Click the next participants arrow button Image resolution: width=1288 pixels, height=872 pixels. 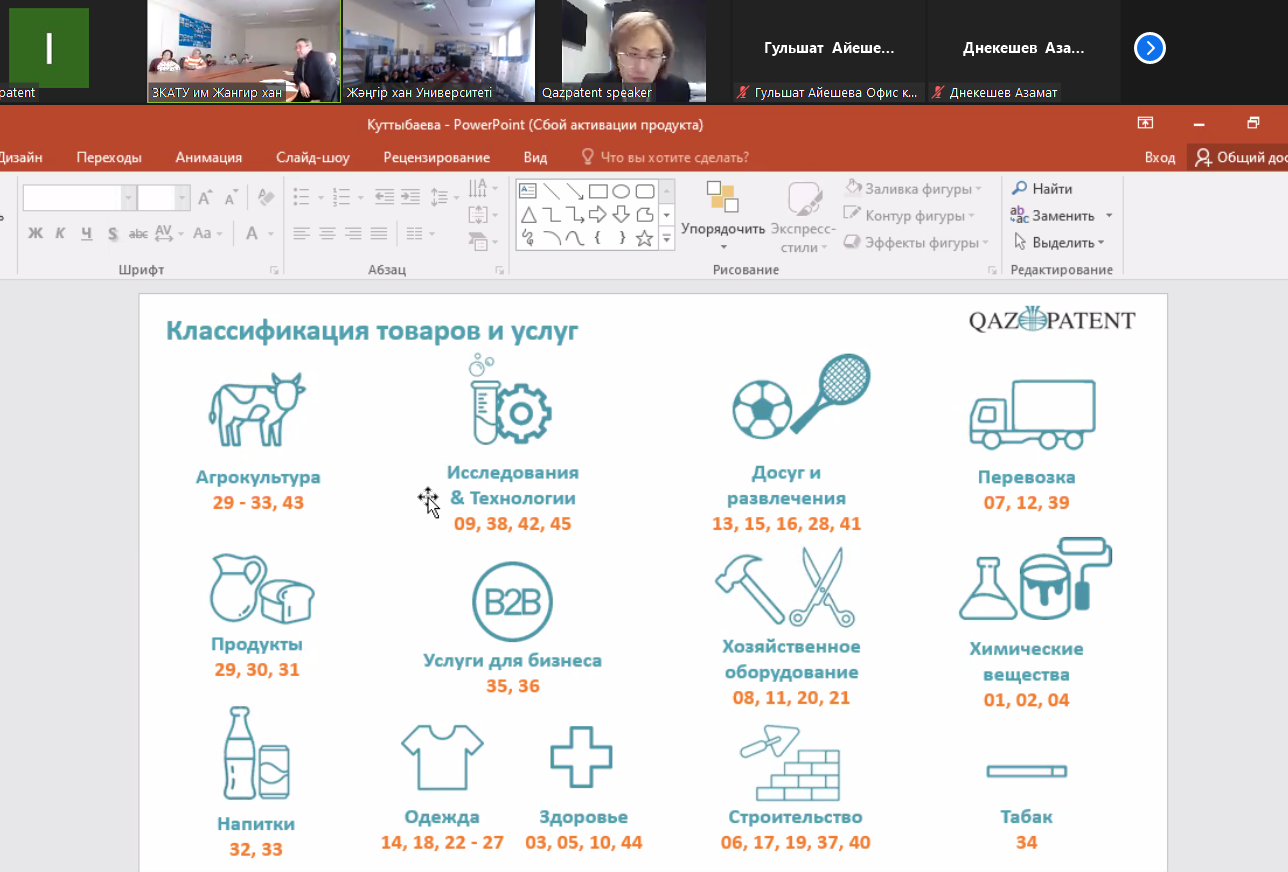tap(1150, 48)
